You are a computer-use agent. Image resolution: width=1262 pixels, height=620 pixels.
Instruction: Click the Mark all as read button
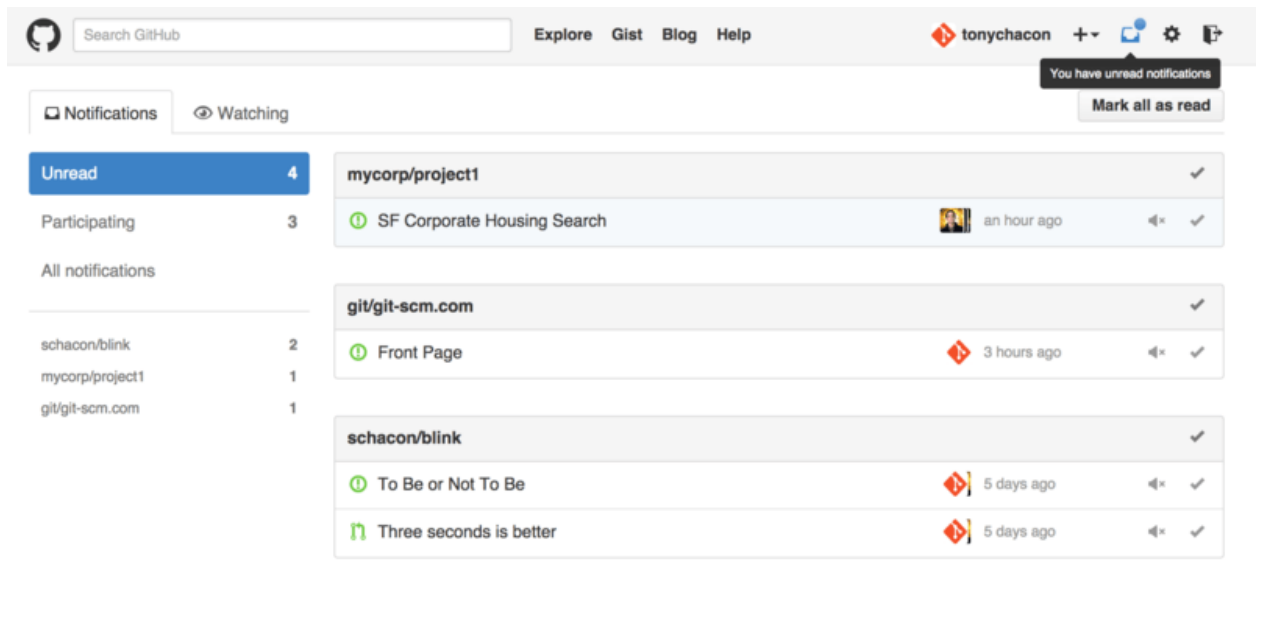pyautogui.click(x=1151, y=105)
